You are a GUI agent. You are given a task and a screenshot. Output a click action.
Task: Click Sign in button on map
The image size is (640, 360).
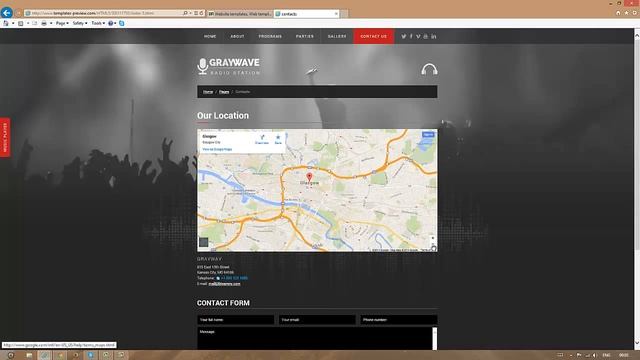(x=428, y=134)
